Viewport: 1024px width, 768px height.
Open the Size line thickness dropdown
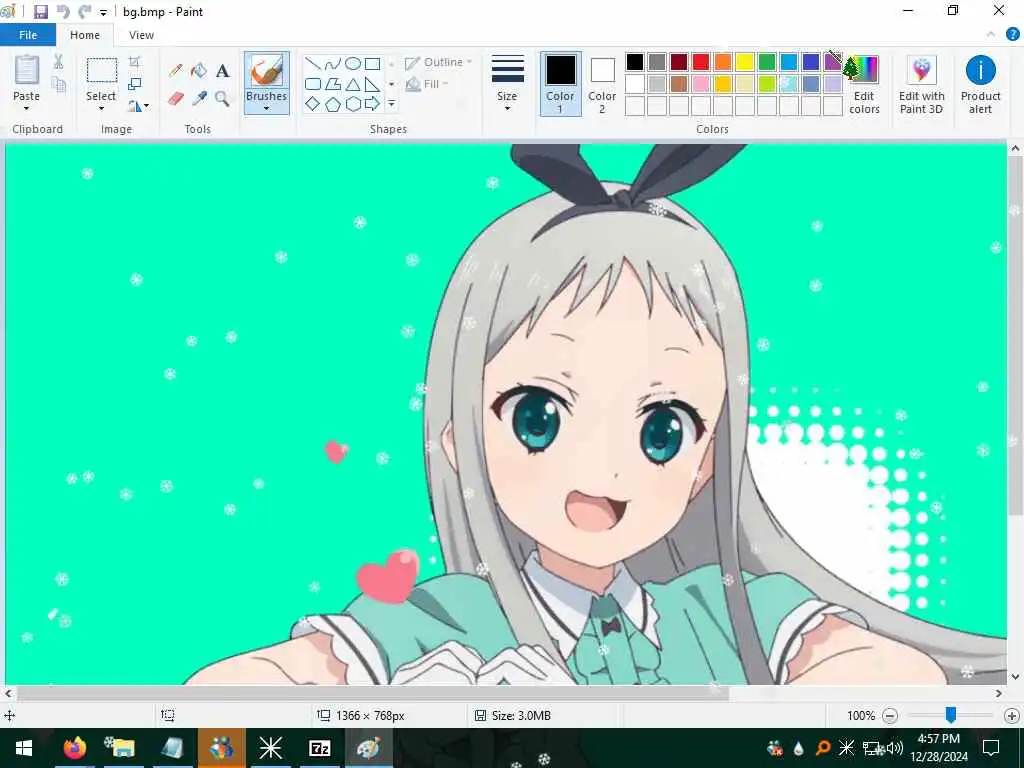click(507, 83)
